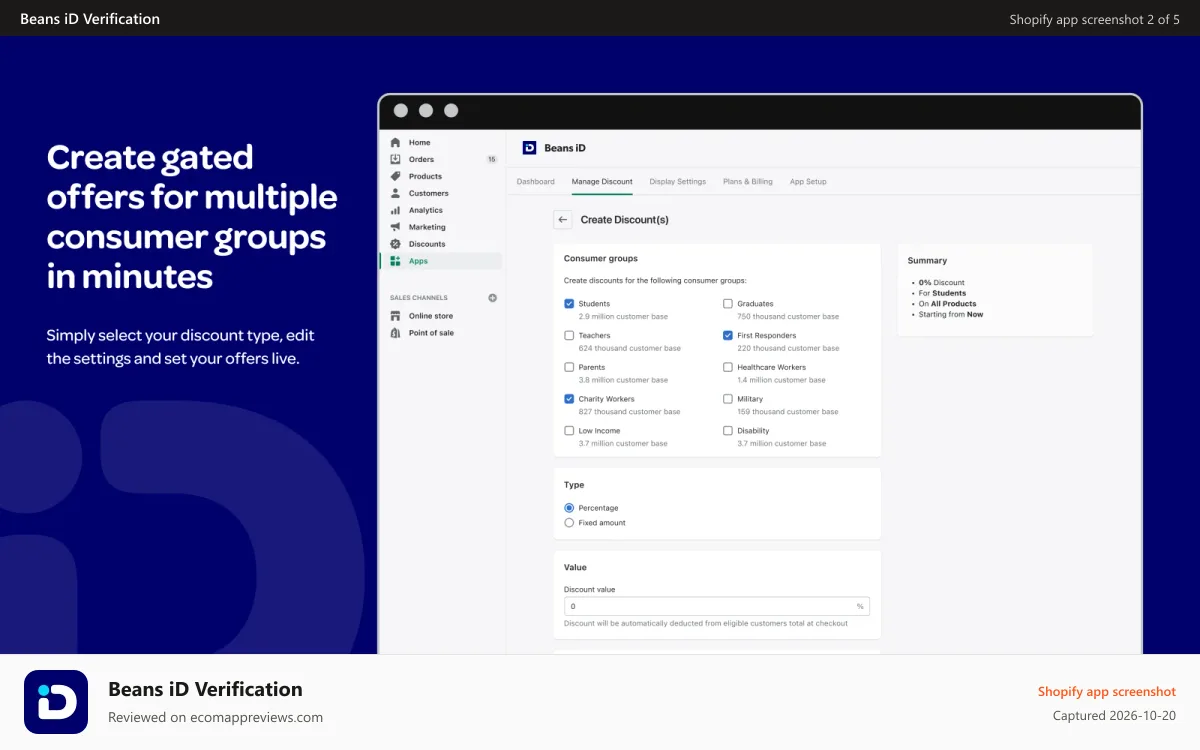
Task: Uncheck the Students consumer group
Action: [x=569, y=304]
